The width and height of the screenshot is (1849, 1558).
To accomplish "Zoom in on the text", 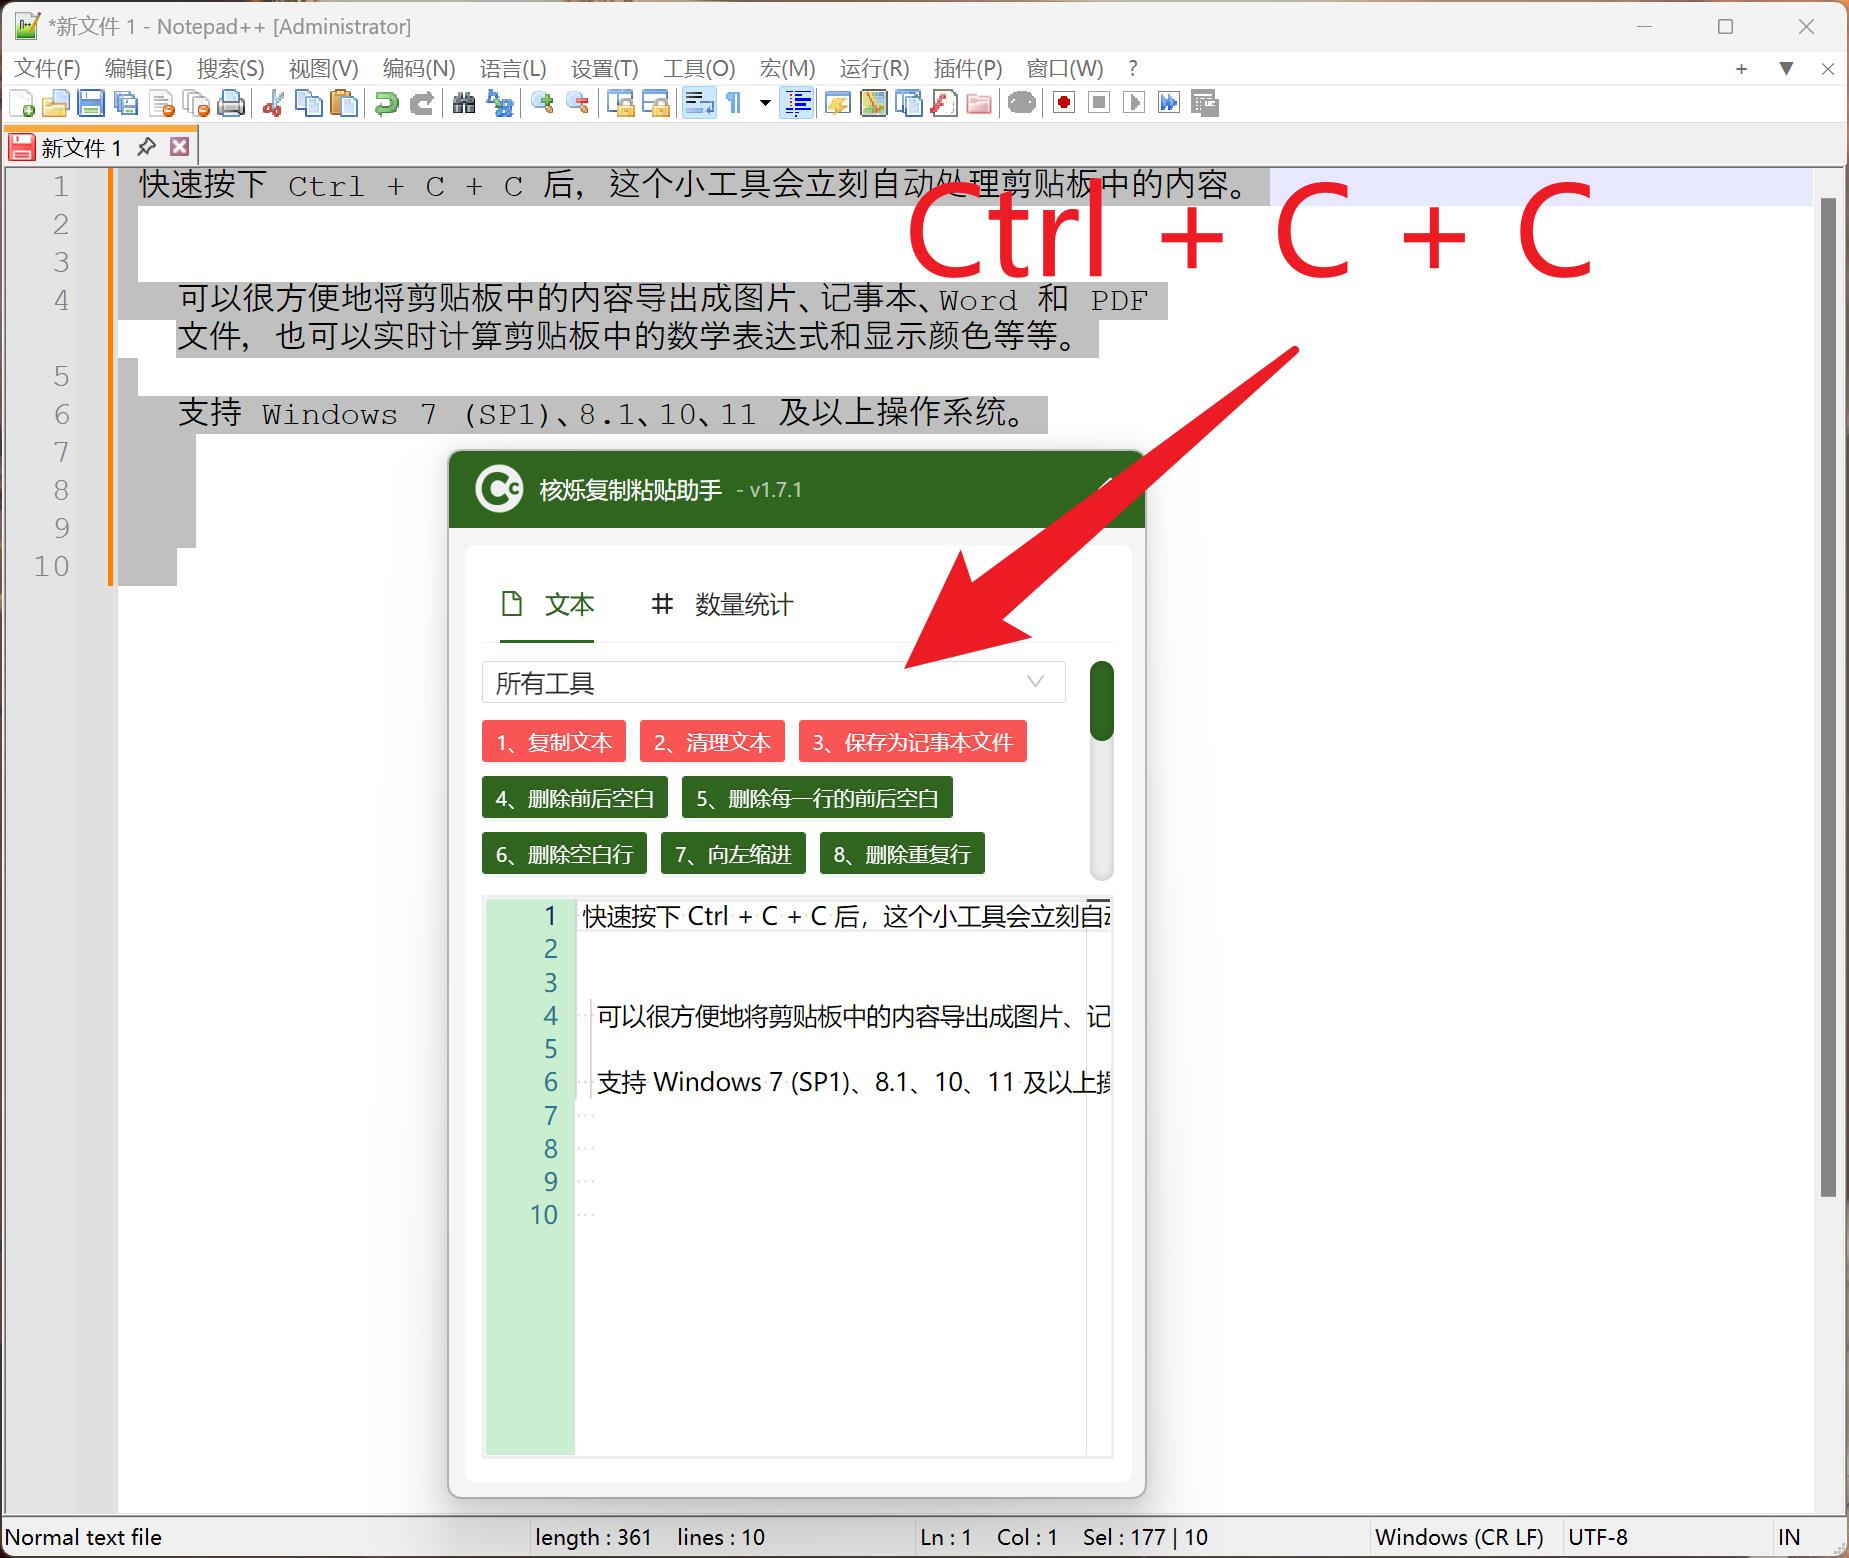I will pyautogui.click(x=545, y=103).
